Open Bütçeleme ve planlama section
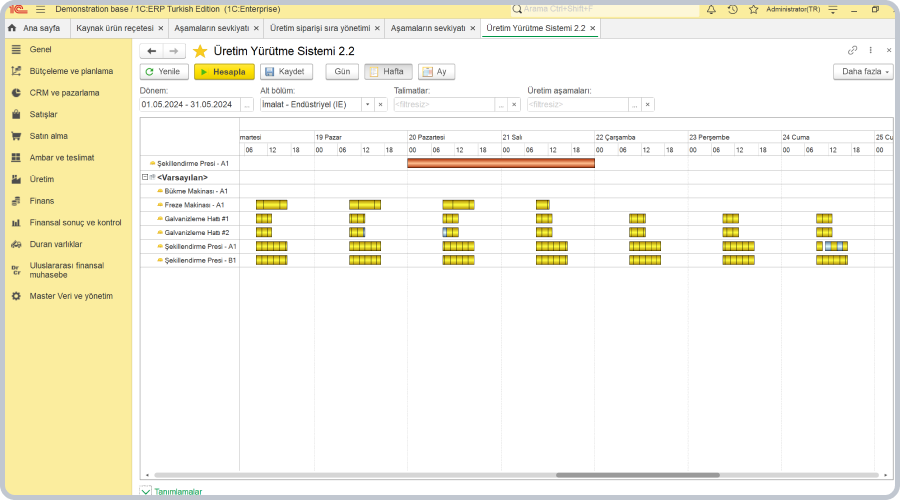The image size is (900, 500). click(x=71, y=71)
